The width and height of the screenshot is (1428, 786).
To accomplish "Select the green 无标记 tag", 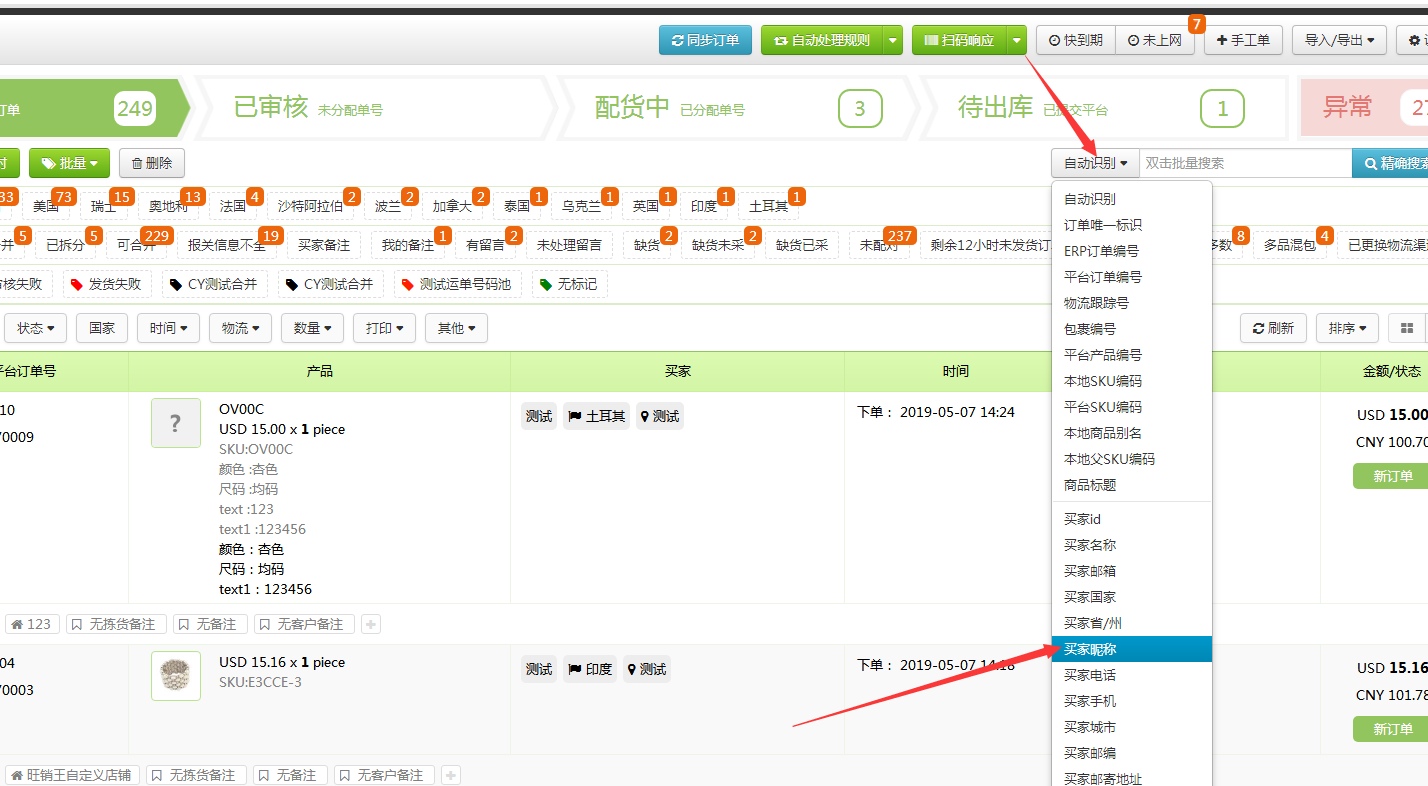I will click(x=569, y=284).
